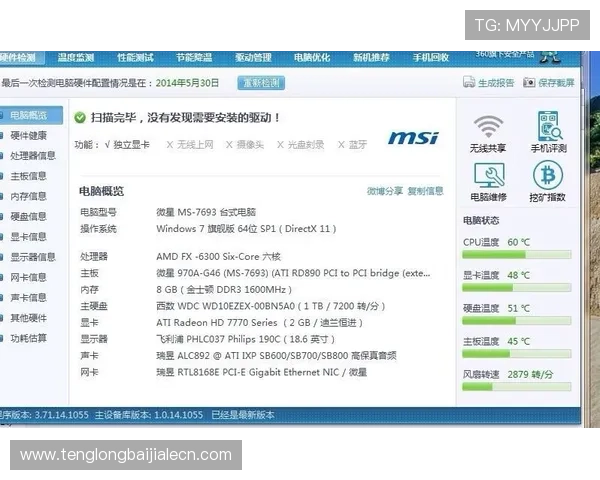Image resolution: width=600 pixels, height=480 pixels.
Task: Click the 无线上网 feature indicator
Action: 190,145
